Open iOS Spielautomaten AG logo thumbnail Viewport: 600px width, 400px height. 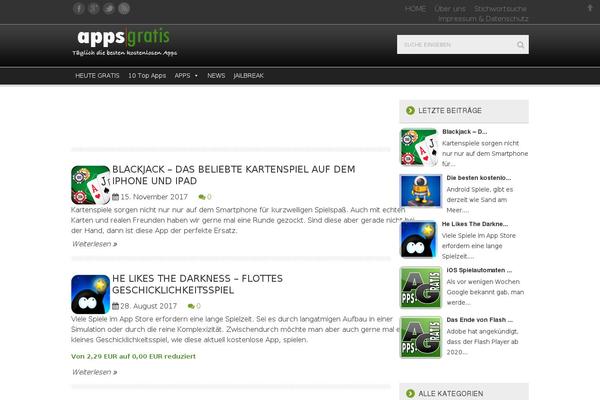[x=421, y=287]
